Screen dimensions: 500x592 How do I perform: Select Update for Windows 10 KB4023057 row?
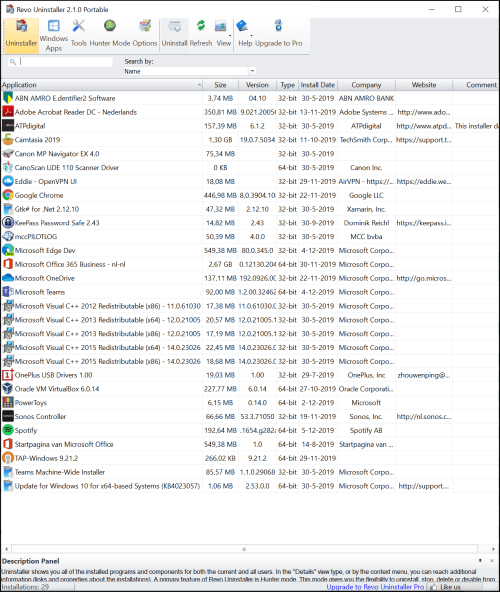pos(249,486)
